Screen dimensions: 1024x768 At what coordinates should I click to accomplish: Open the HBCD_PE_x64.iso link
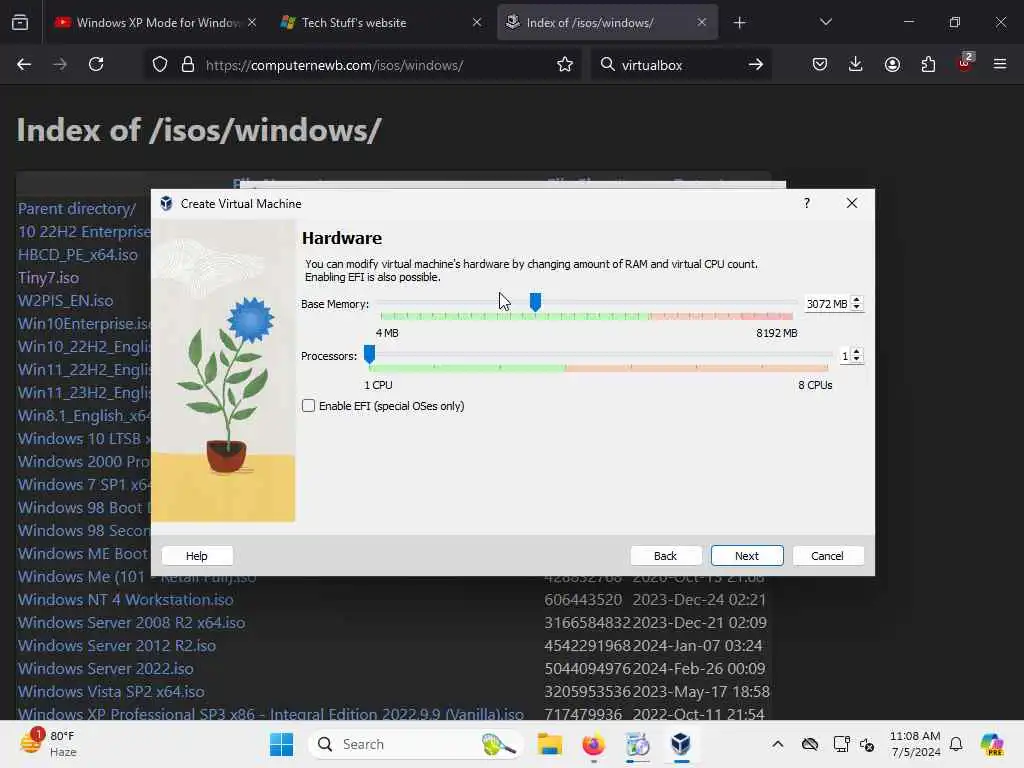point(78,255)
